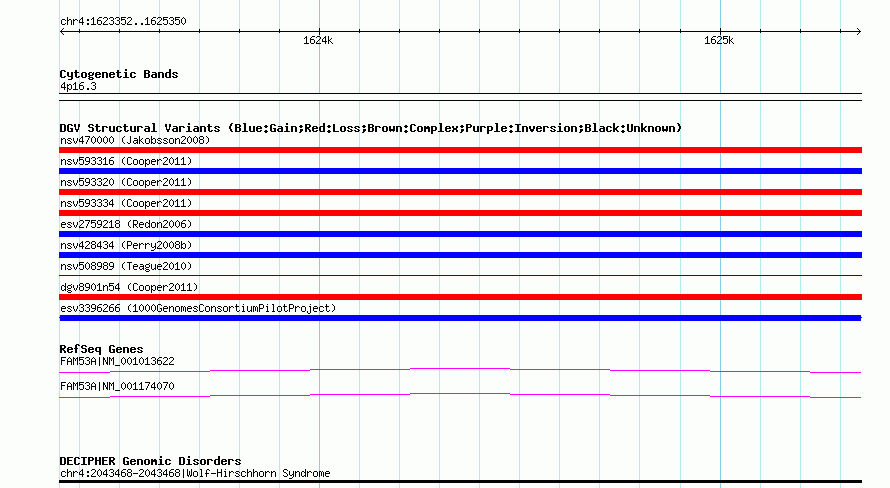Click the red bar of nsv470000
This screenshot has height=488, width=890.
[460, 150]
